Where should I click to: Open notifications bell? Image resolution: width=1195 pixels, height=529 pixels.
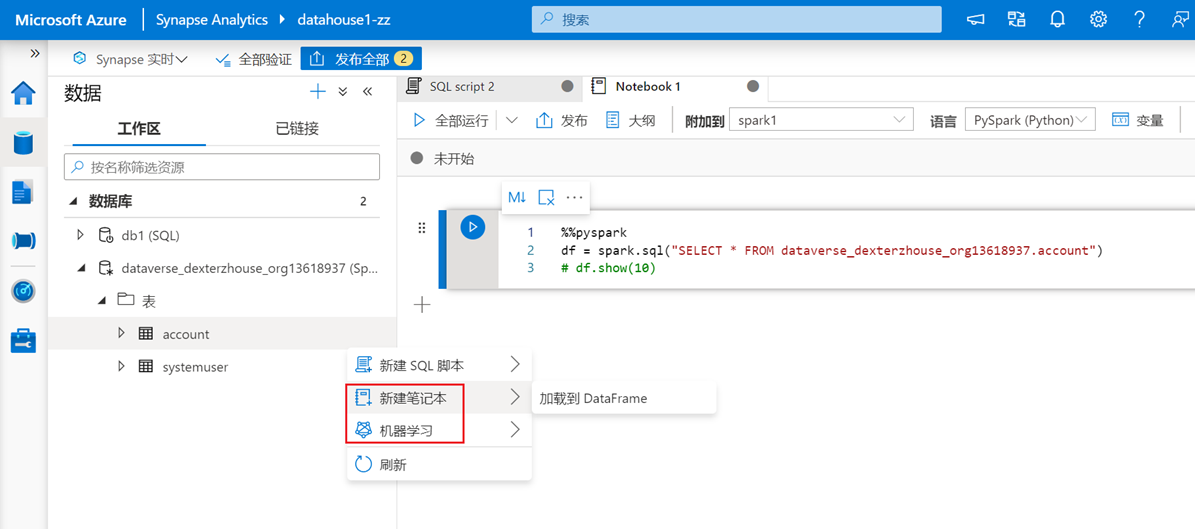tap(1057, 20)
